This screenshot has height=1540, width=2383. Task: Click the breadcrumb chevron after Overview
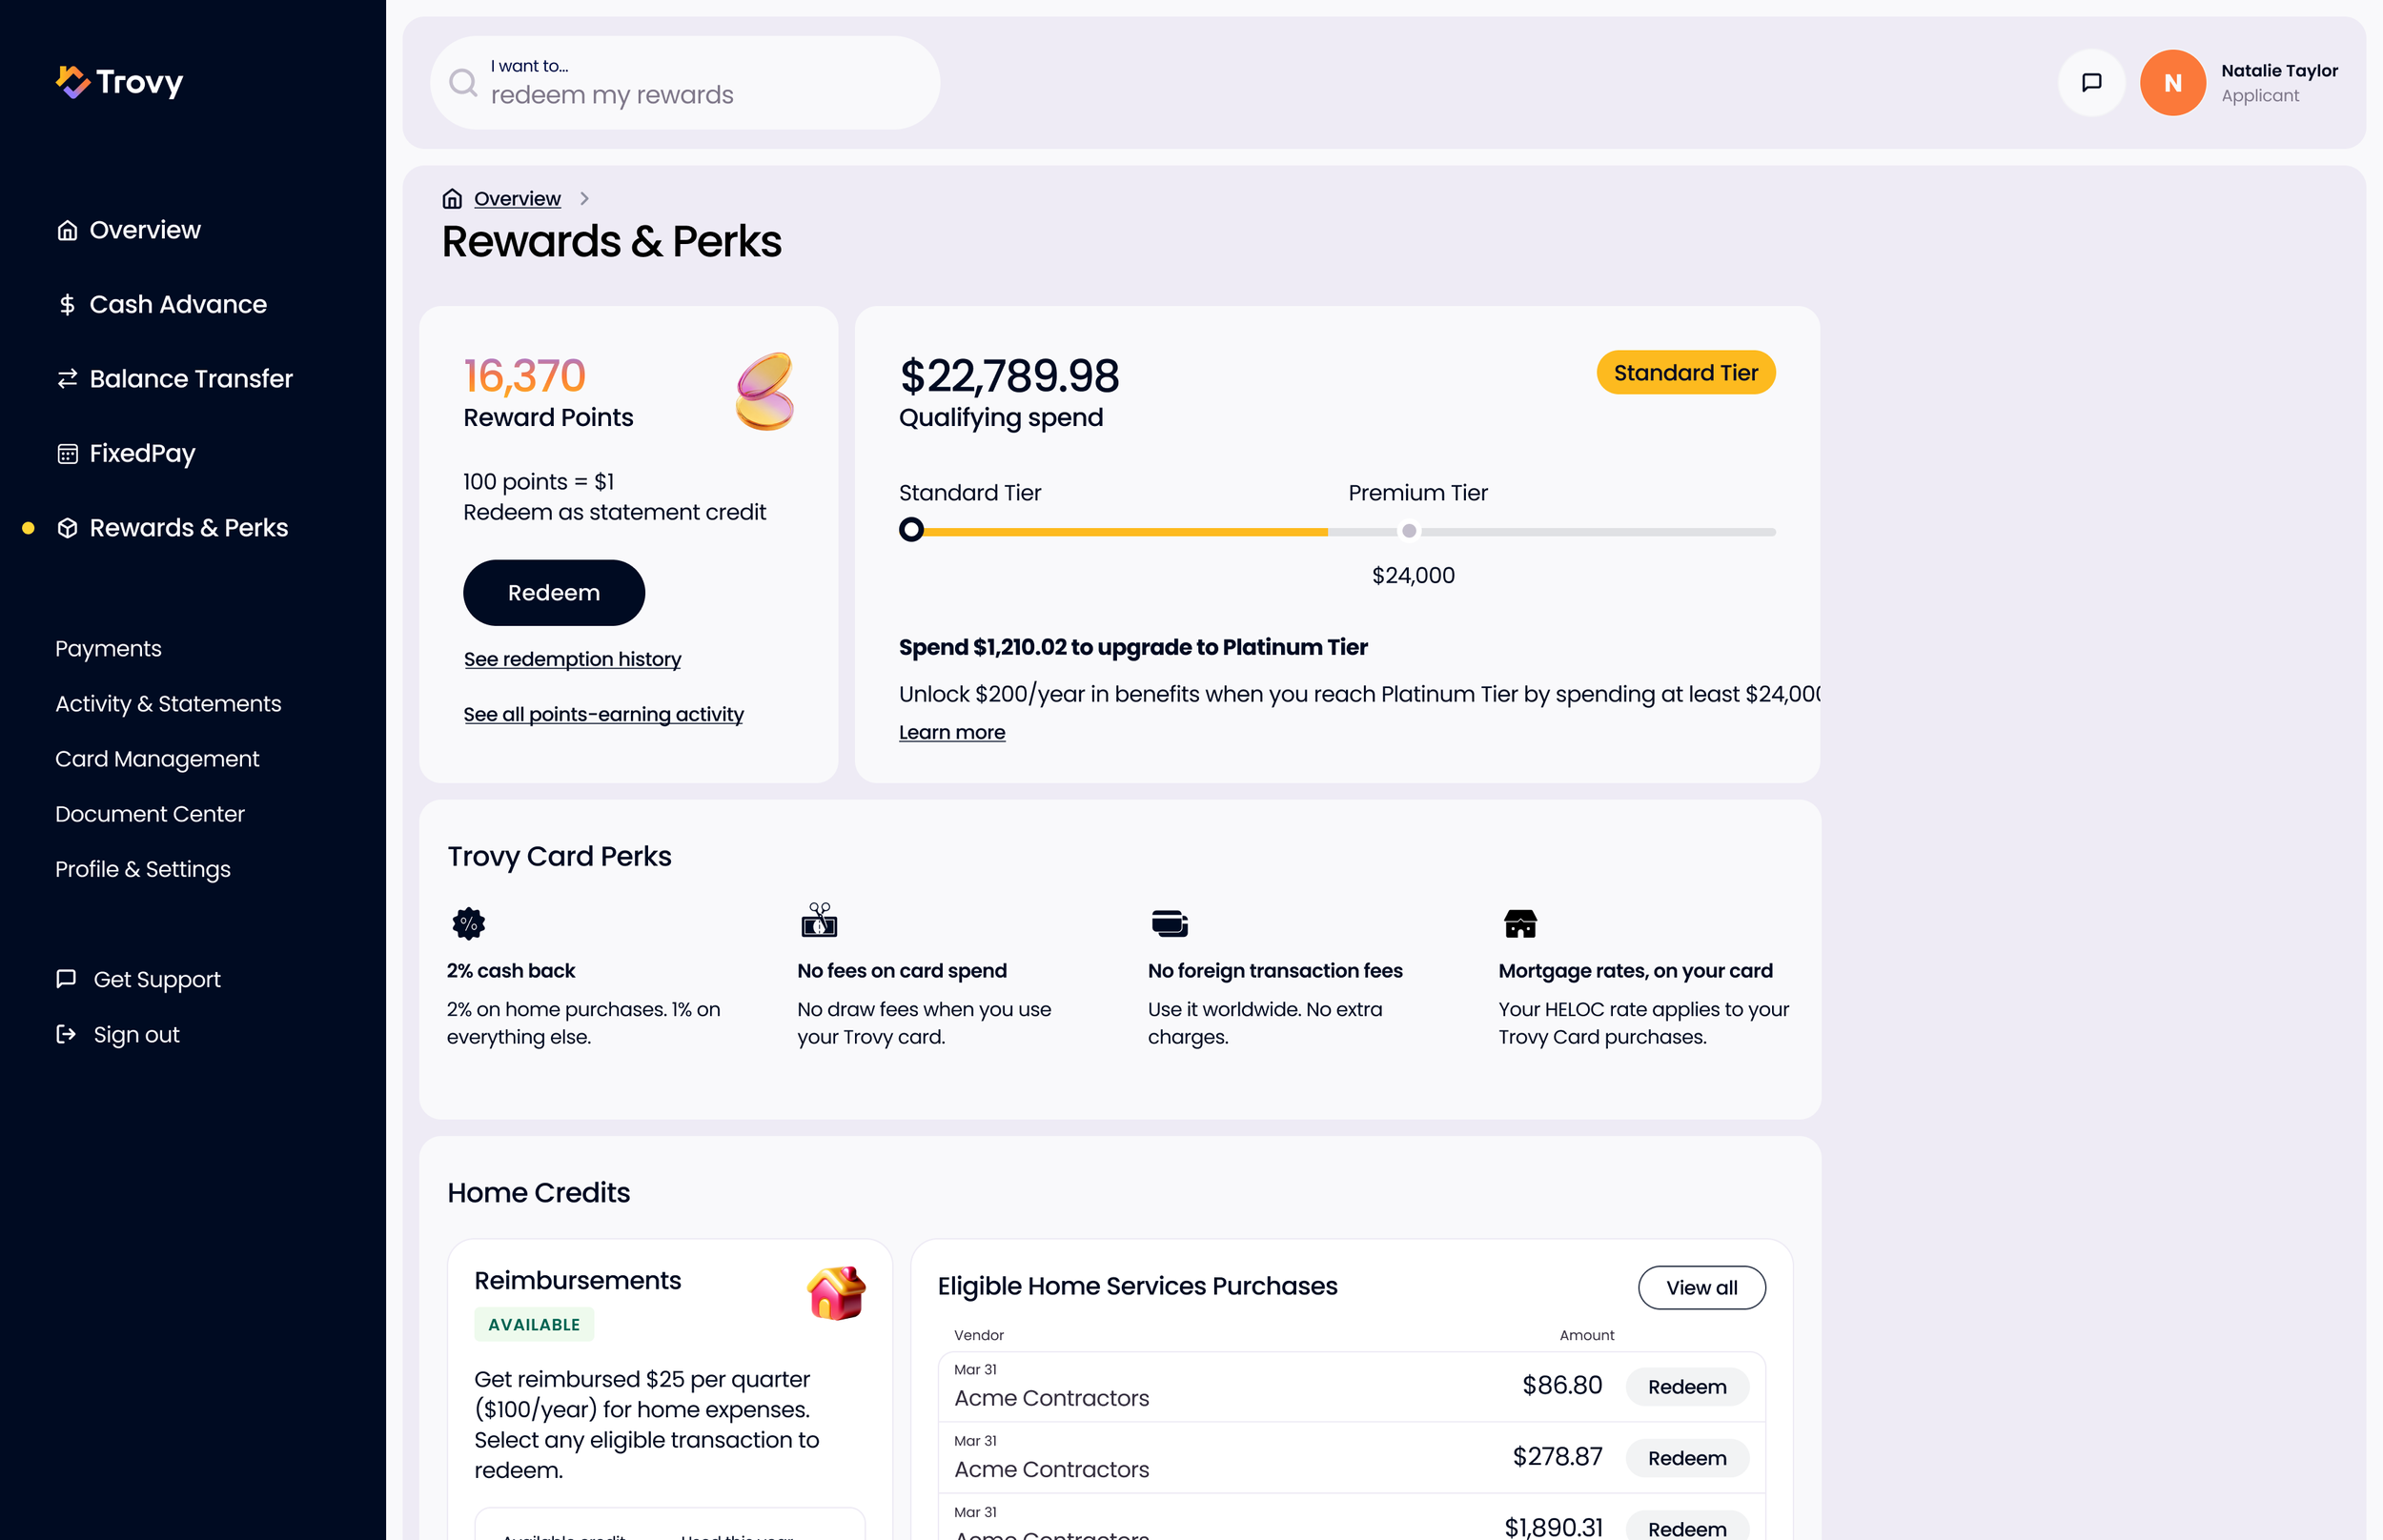(584, 198)
